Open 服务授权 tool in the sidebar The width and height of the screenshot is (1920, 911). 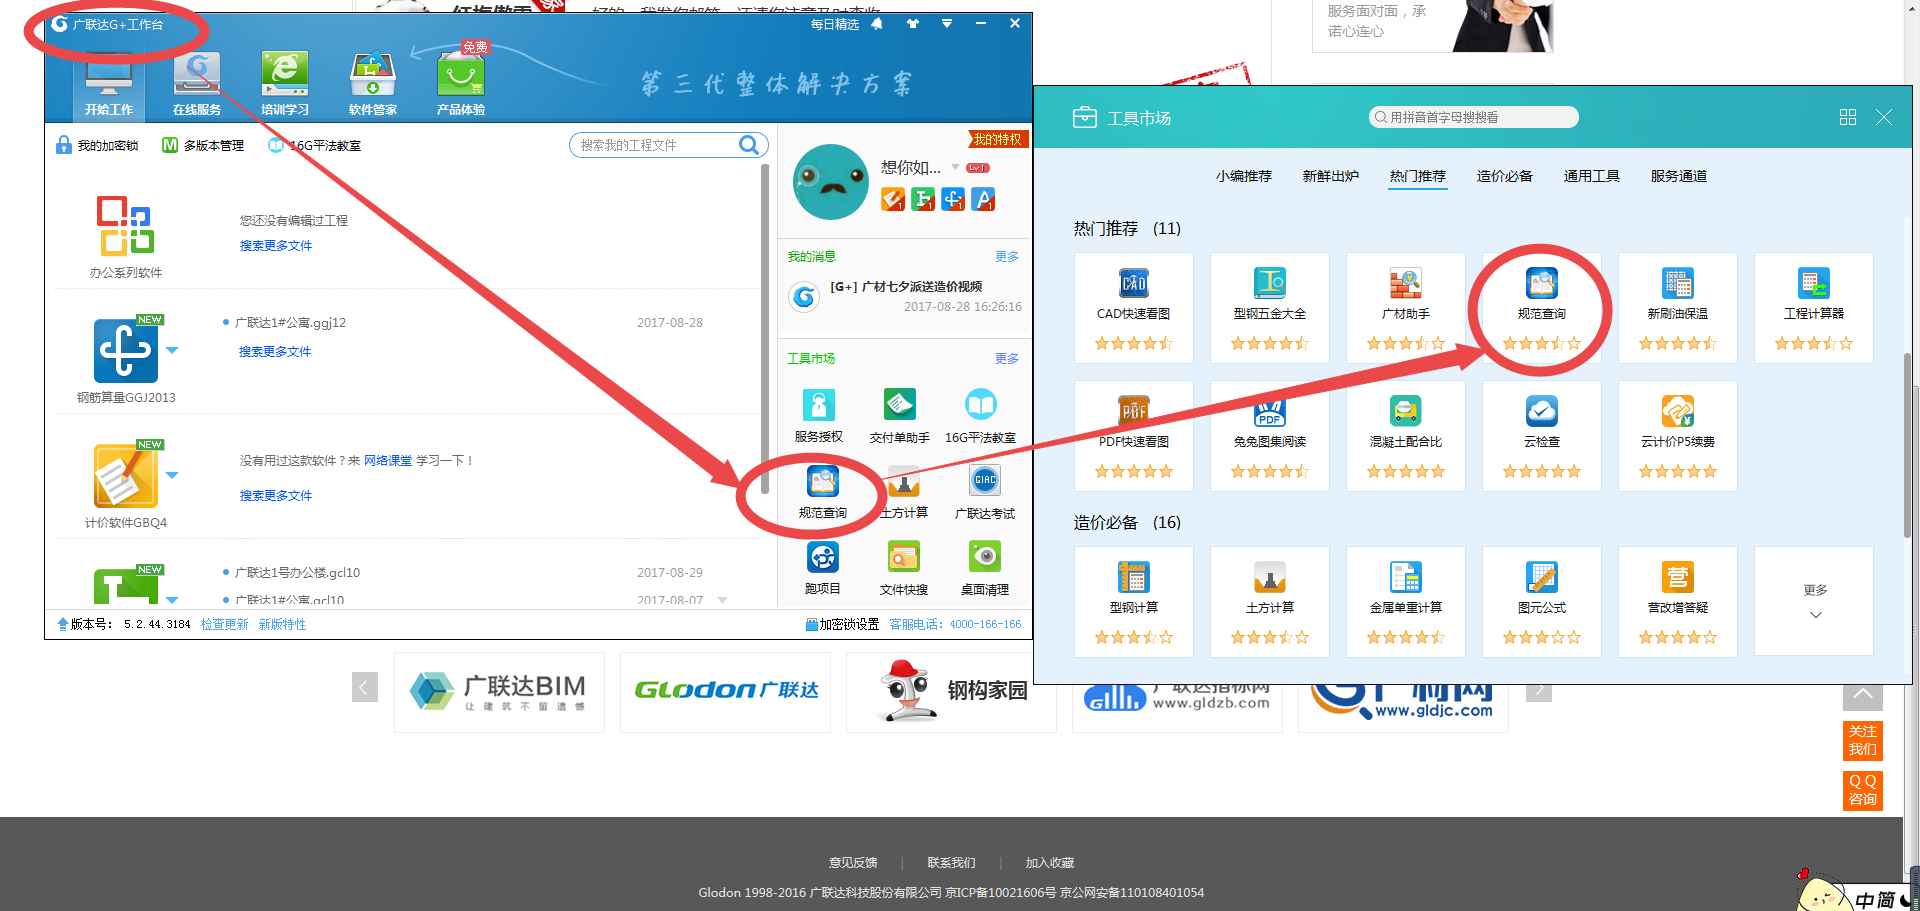pos(819,415)
